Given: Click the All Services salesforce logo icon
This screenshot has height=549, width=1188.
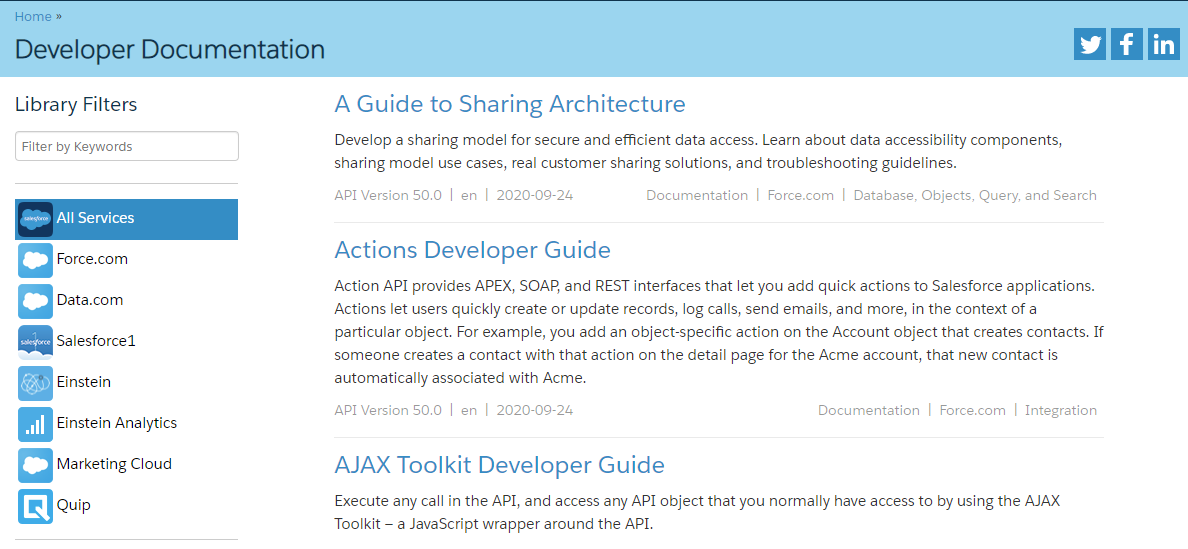Looking at the screenshot, I should coord(35,219).
